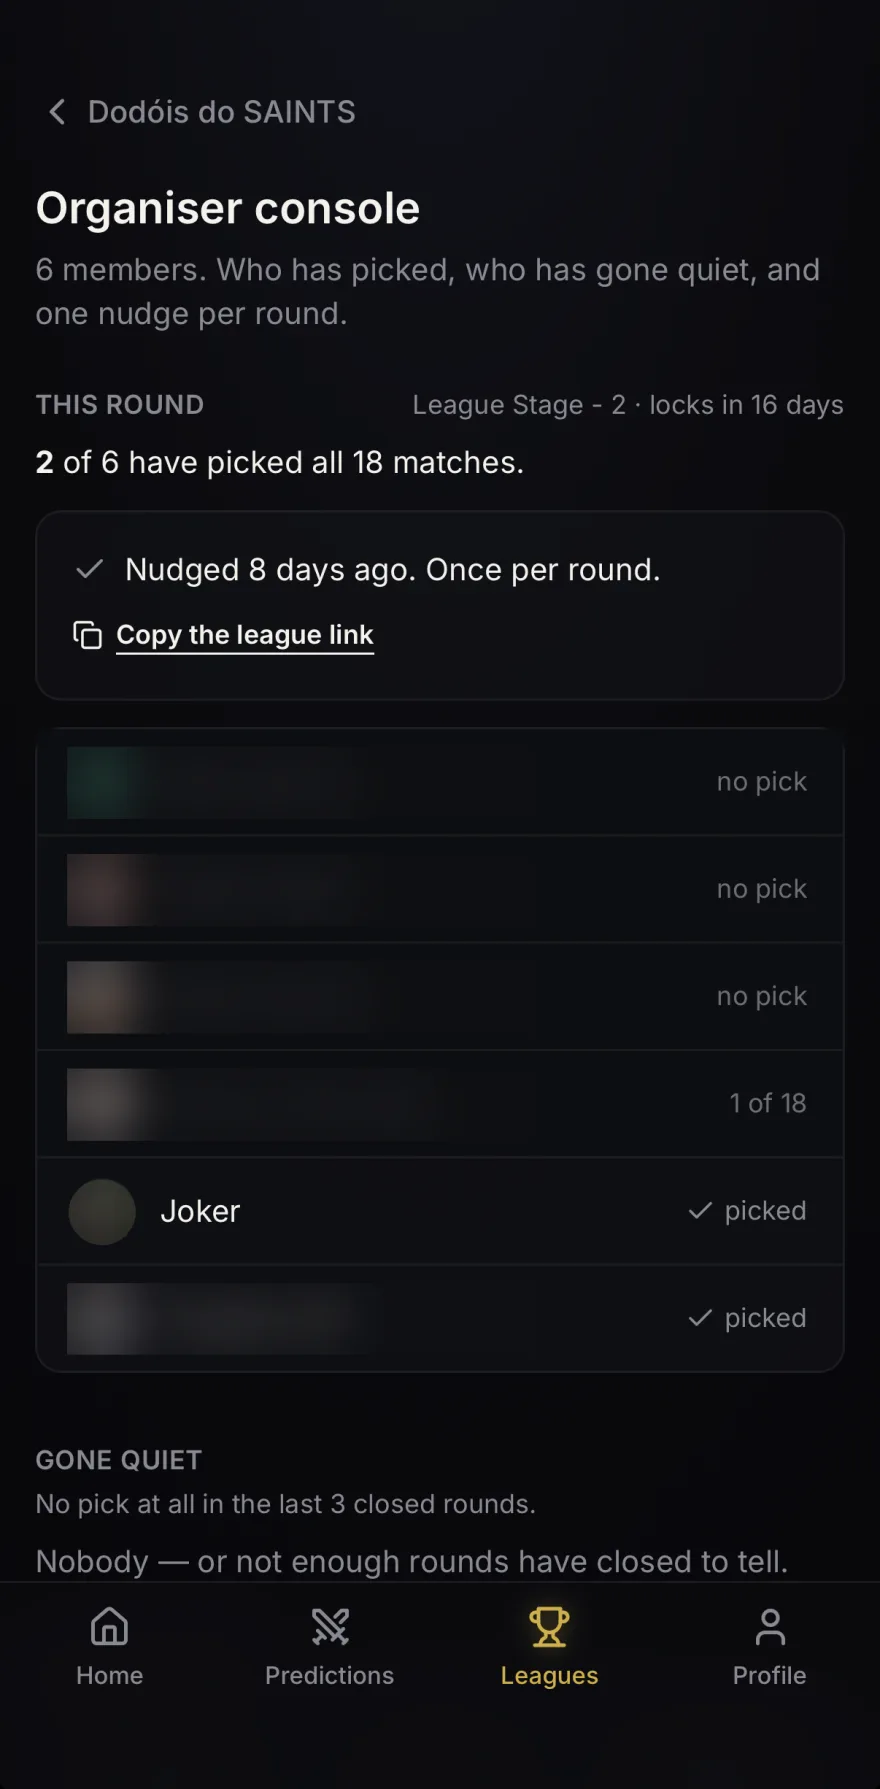880x1789 pixels.
Task: Open the member row showing 1 of 18
Action: [440, 1104]
